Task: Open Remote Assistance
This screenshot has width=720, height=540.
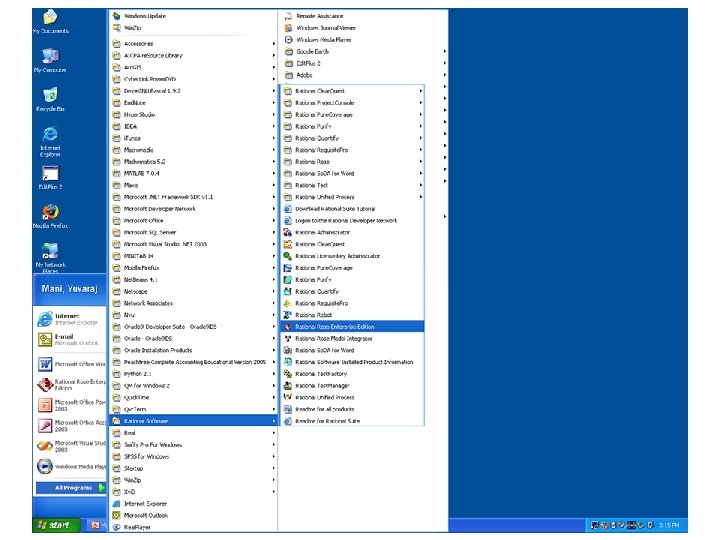Action: point(365,16)
